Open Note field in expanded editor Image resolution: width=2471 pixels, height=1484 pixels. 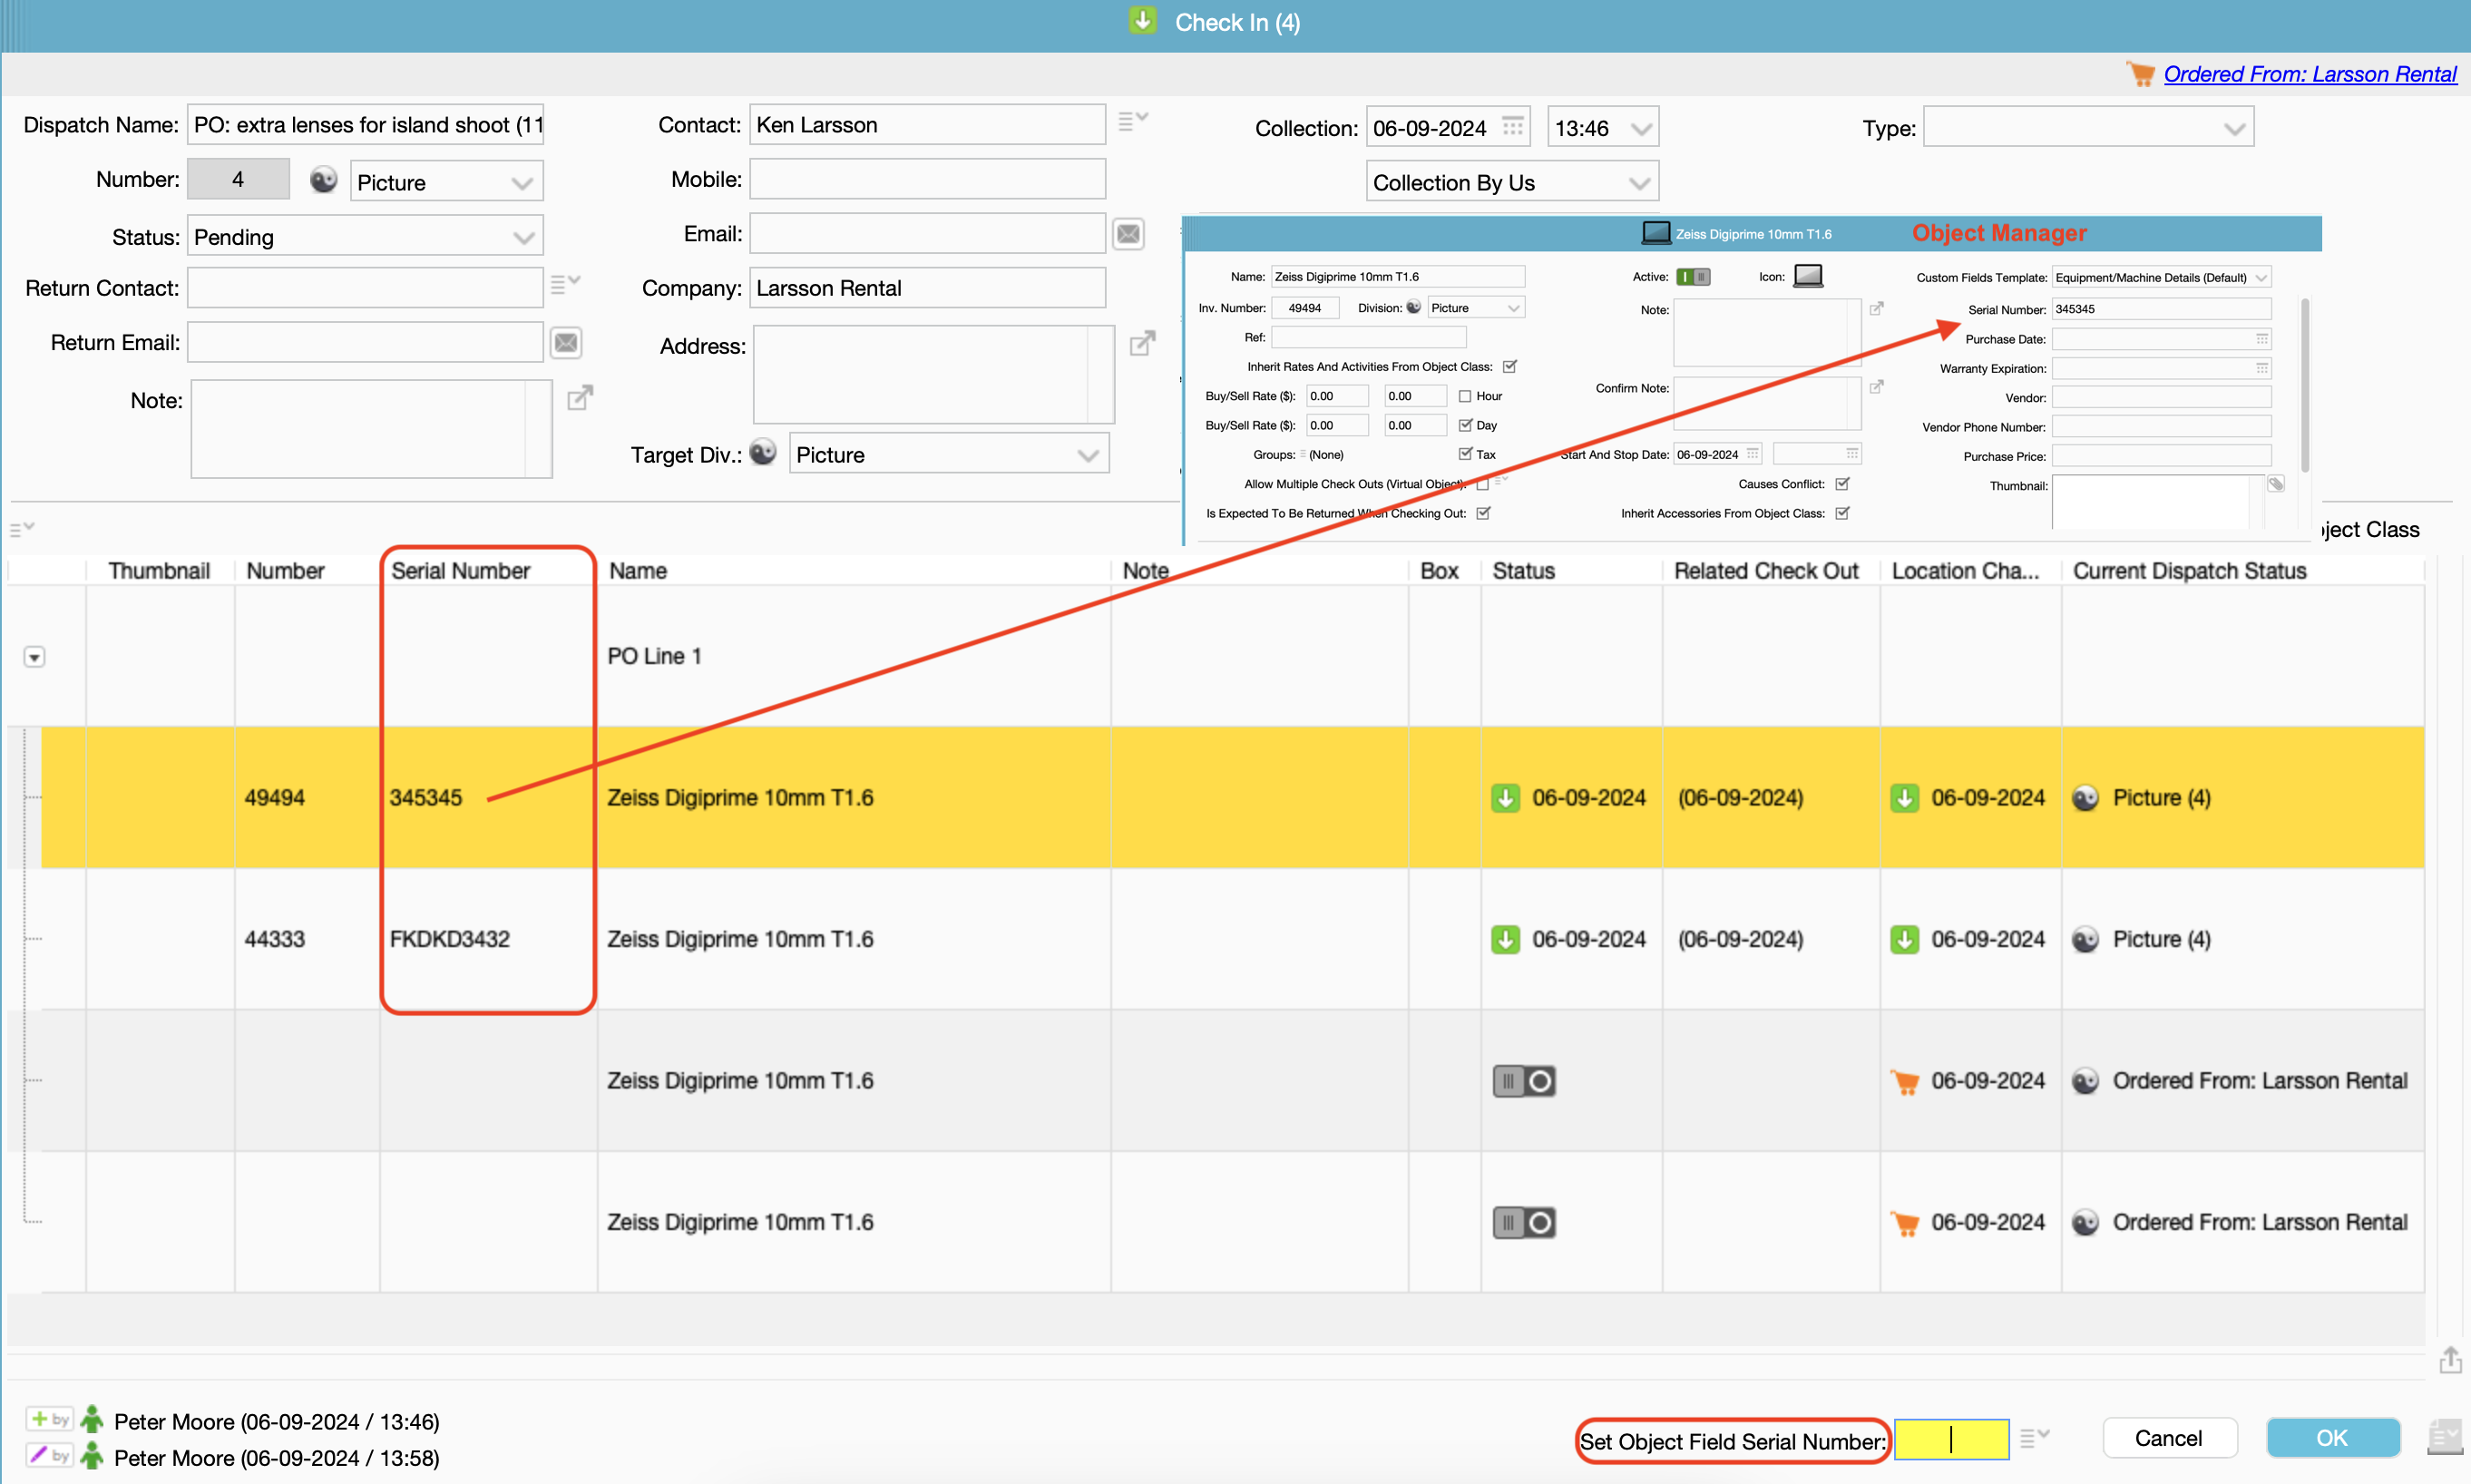coord(580,398)
